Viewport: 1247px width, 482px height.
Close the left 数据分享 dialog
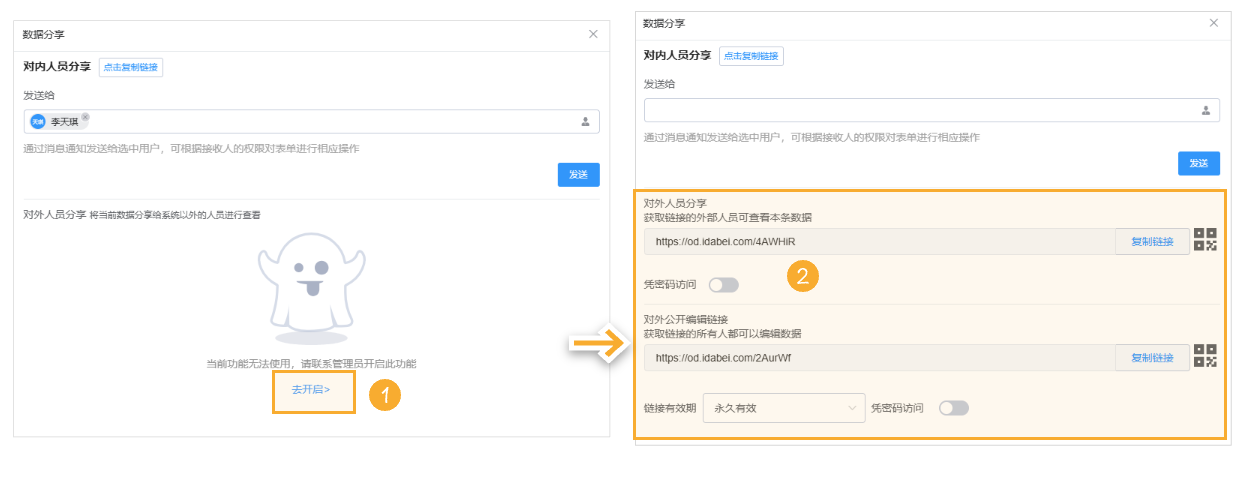tap(593, 34)
